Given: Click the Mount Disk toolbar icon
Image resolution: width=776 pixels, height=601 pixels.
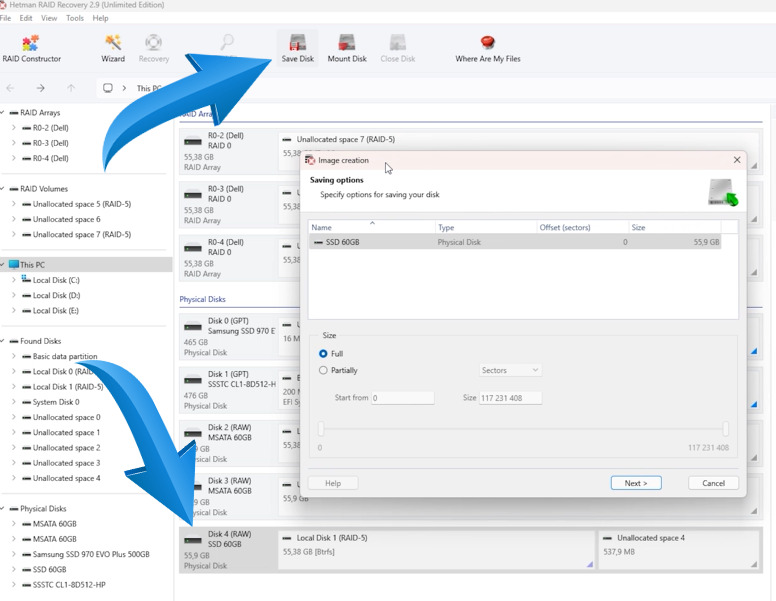Looking at the screenshot, I should point(347,49).
